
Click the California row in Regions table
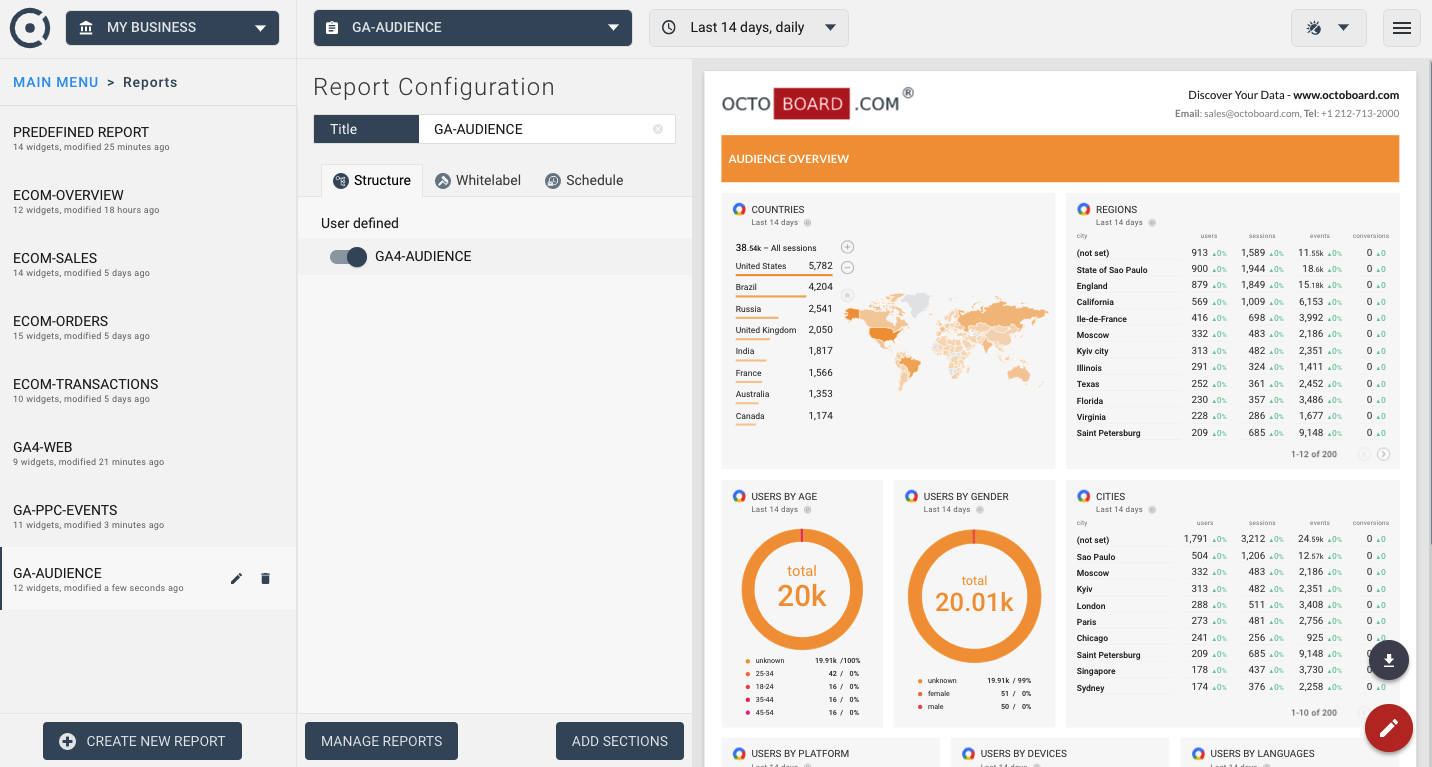[x=1232, y=302]
